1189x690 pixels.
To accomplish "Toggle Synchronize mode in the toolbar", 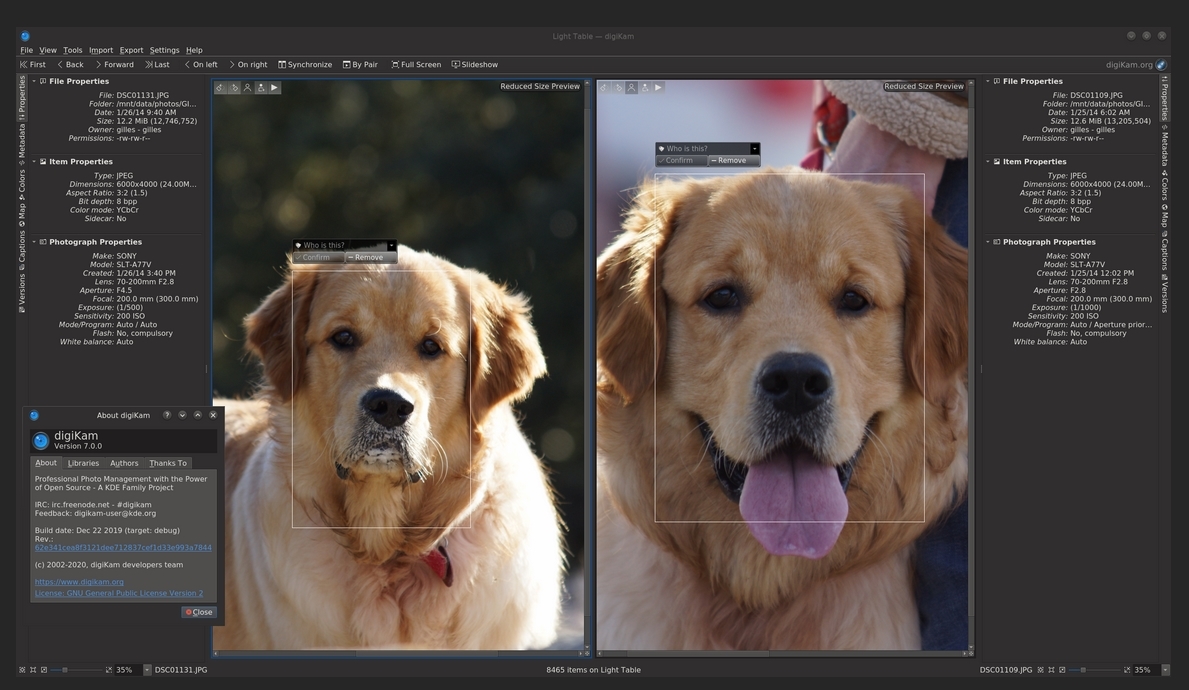I will [302, 64].
